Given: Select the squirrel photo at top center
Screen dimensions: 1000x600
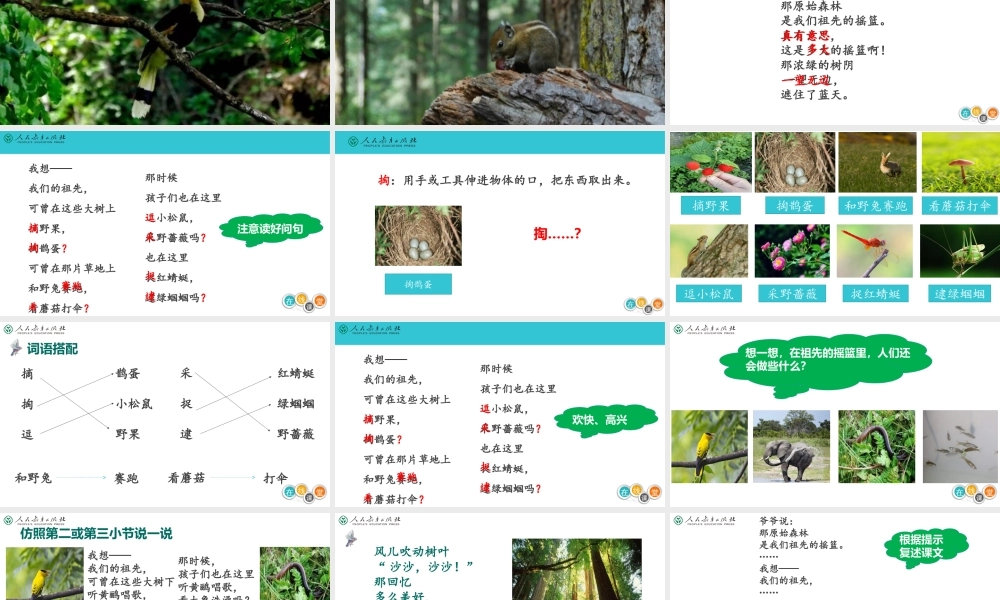Looking at the screenshot, I should (x=500, y=62).
